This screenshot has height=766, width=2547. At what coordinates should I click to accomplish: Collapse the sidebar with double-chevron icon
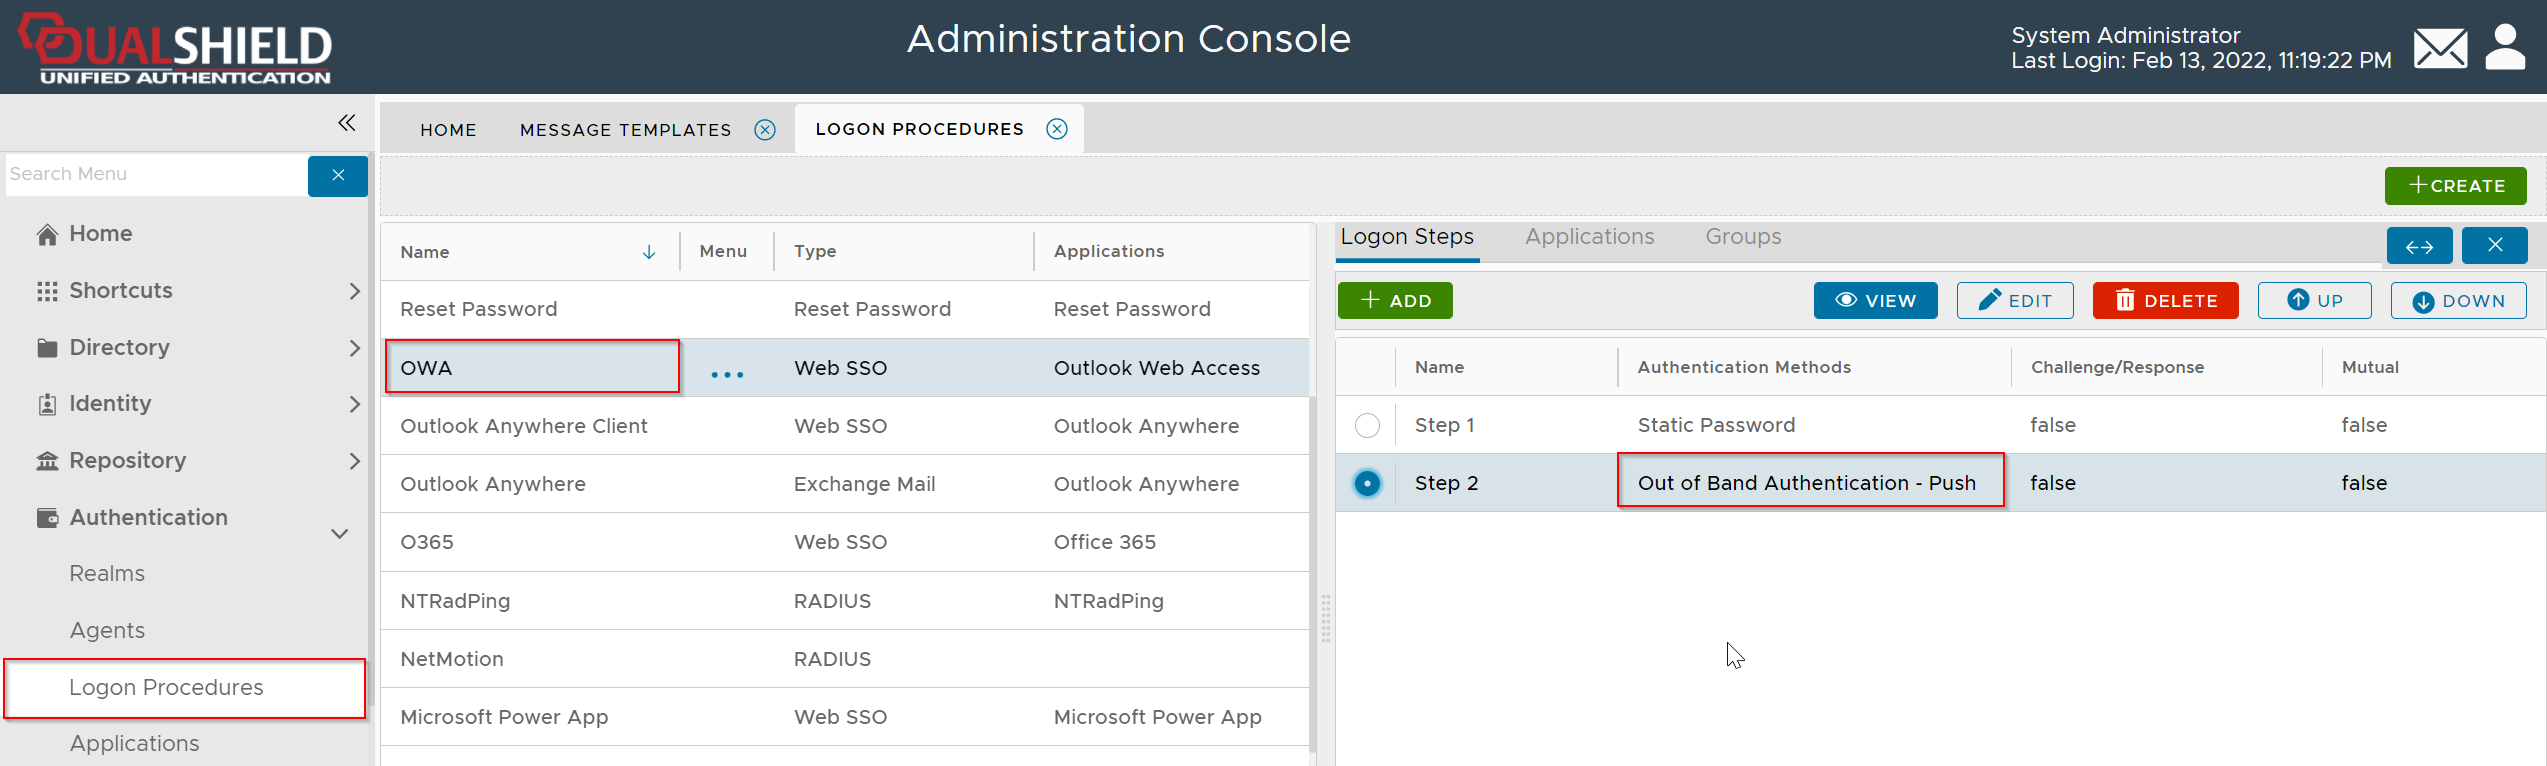(x=347, y=123)
